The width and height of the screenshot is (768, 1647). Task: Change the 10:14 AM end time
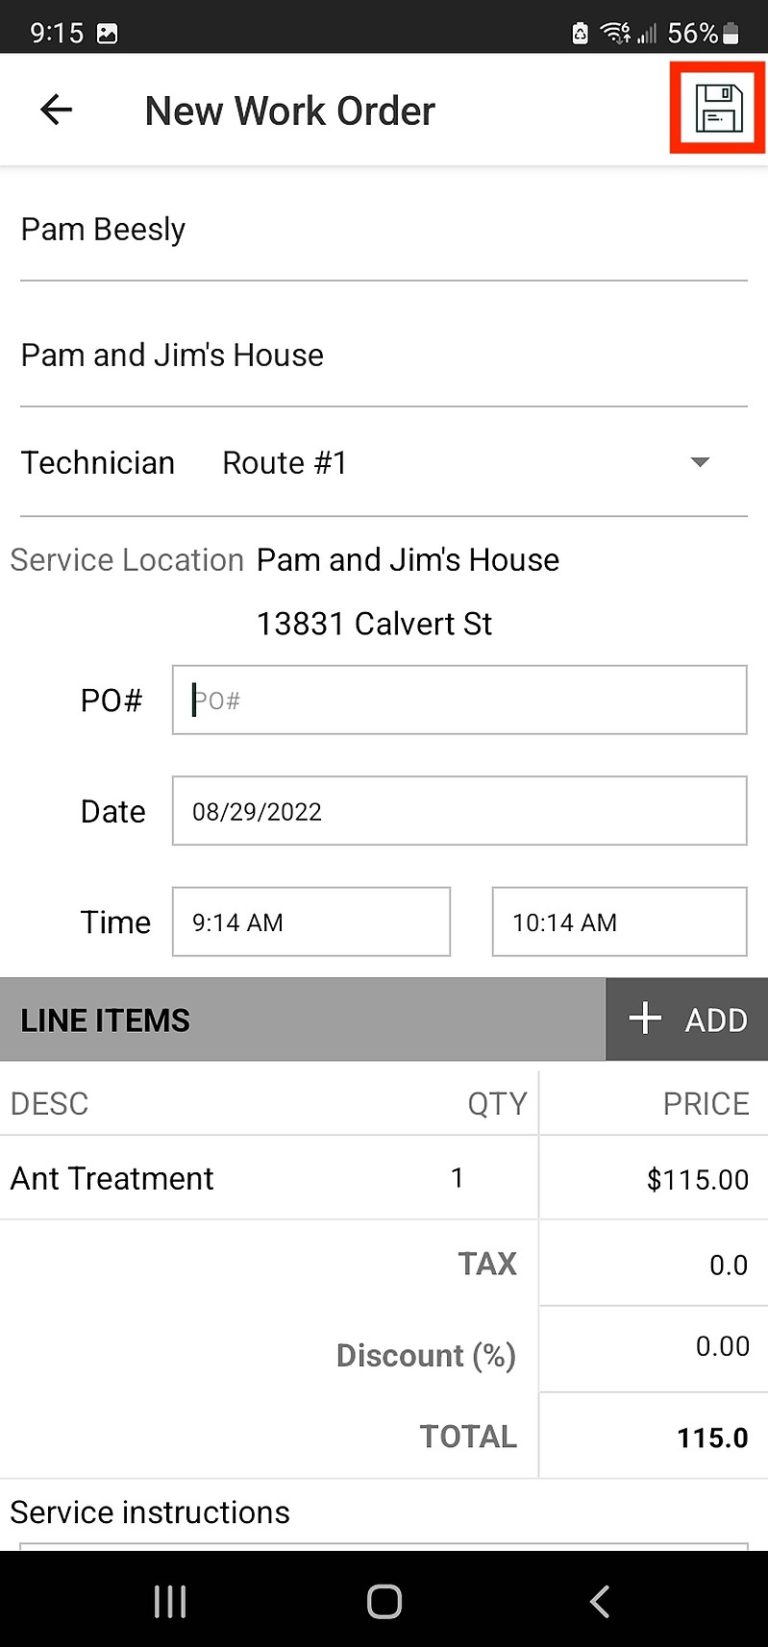point(619,922)
